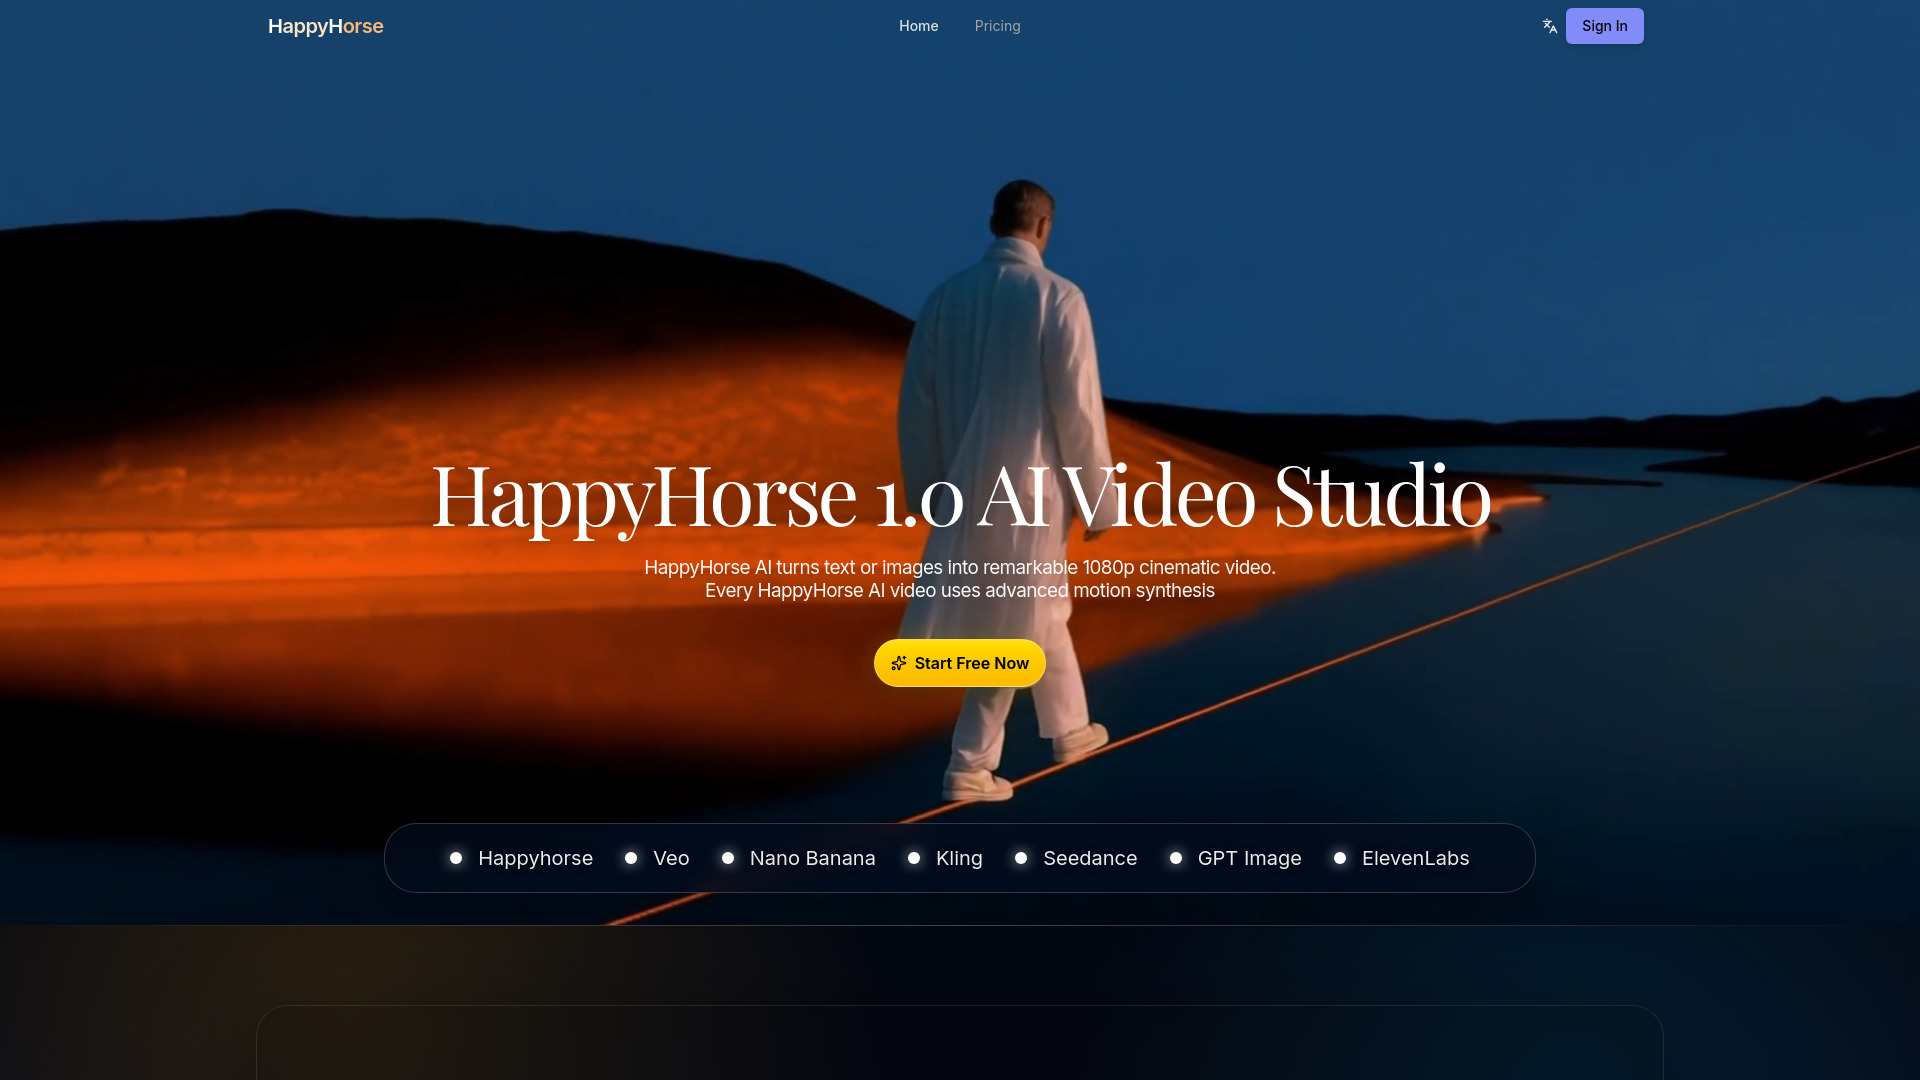Click the dot indicator beside Happyhorse
The width and height of the screenshot is (1920, 1080).
[457, 858]
